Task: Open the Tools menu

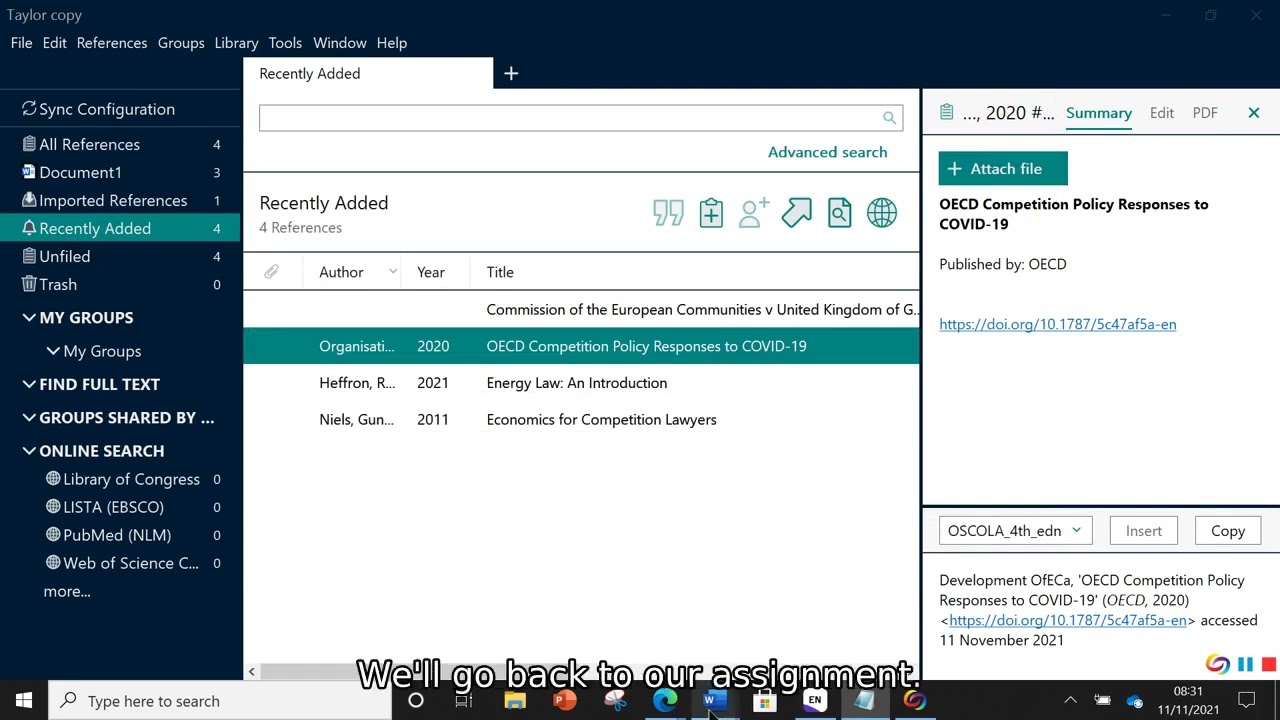Action: pos(285,43)
